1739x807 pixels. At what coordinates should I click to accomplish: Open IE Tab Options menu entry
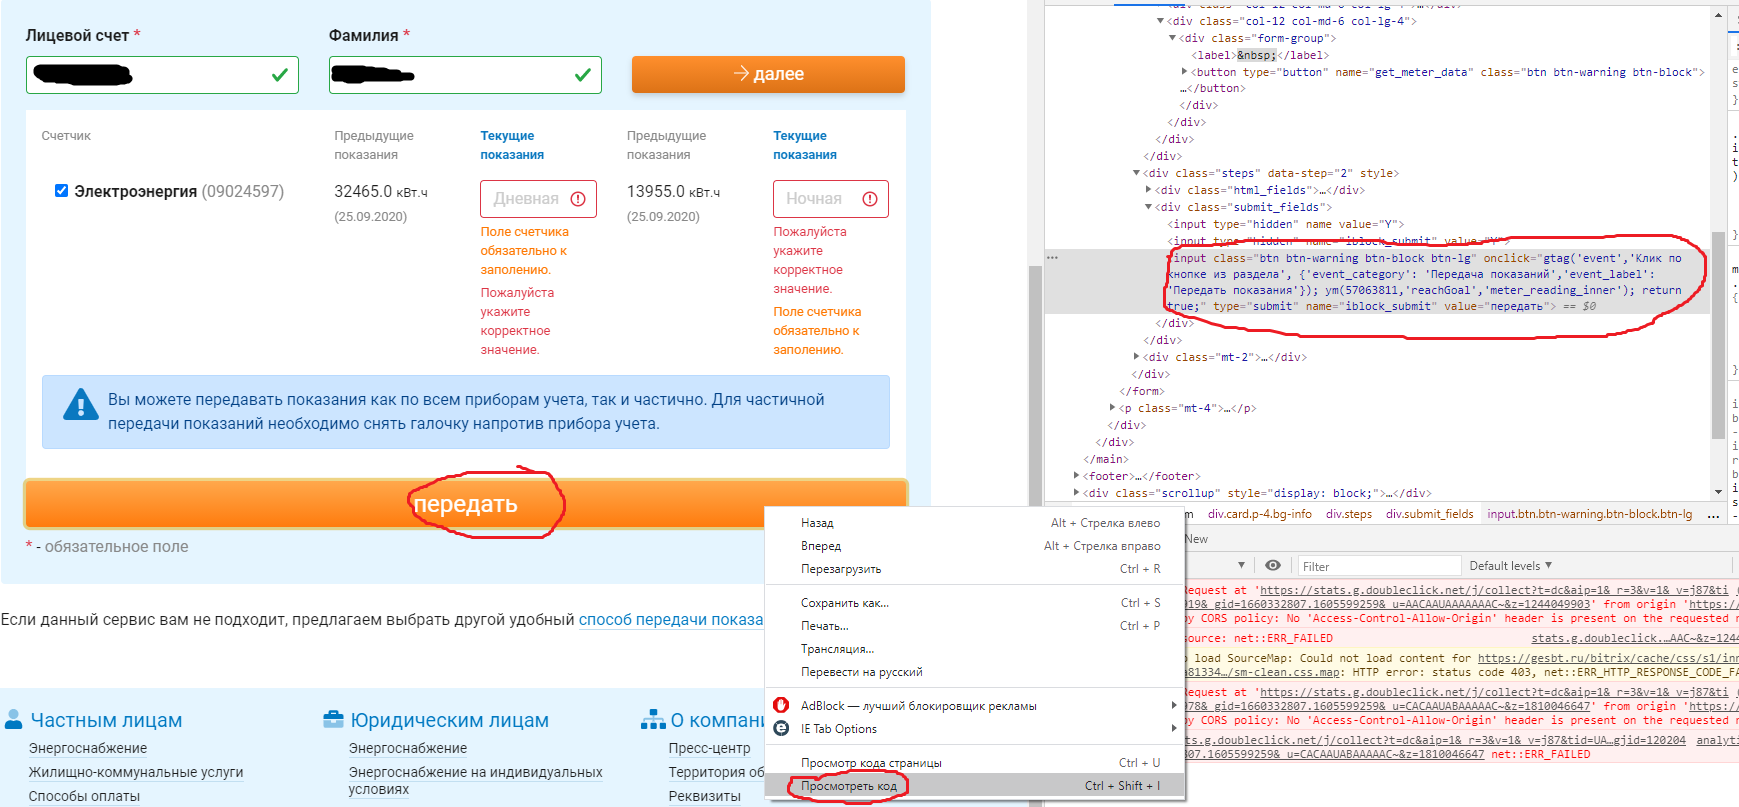tap(974, 729)
